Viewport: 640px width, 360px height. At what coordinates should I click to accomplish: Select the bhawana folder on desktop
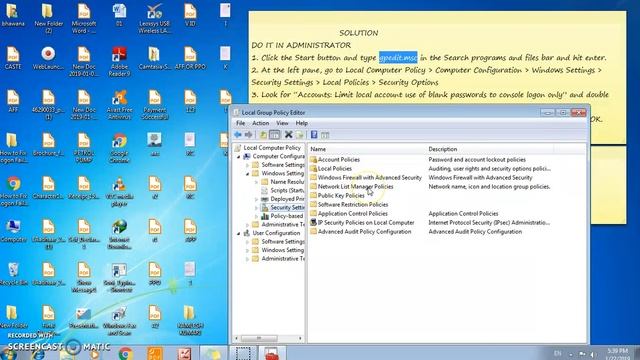coord(13,16)
